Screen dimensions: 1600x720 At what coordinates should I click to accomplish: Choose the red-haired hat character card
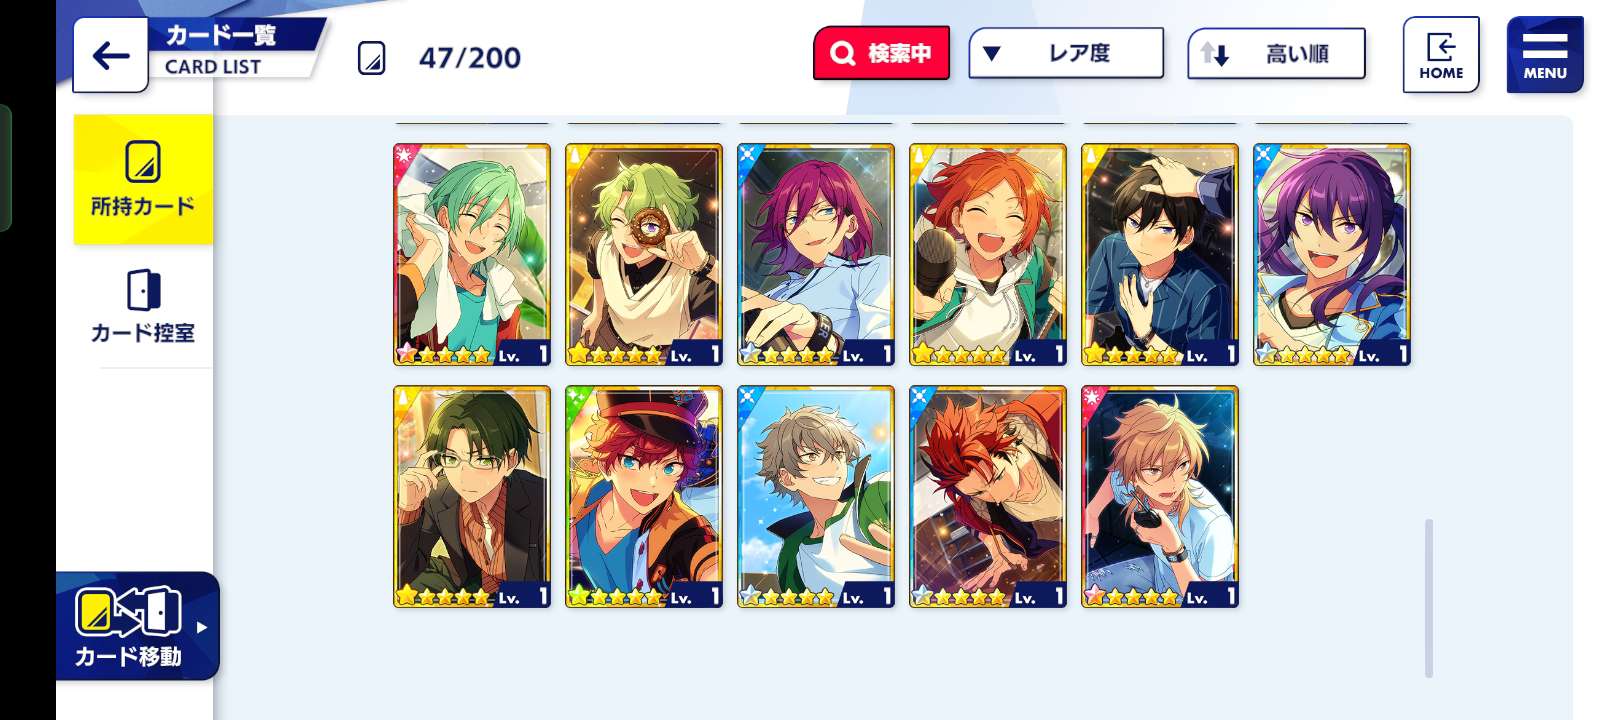(x=644, y=497)
